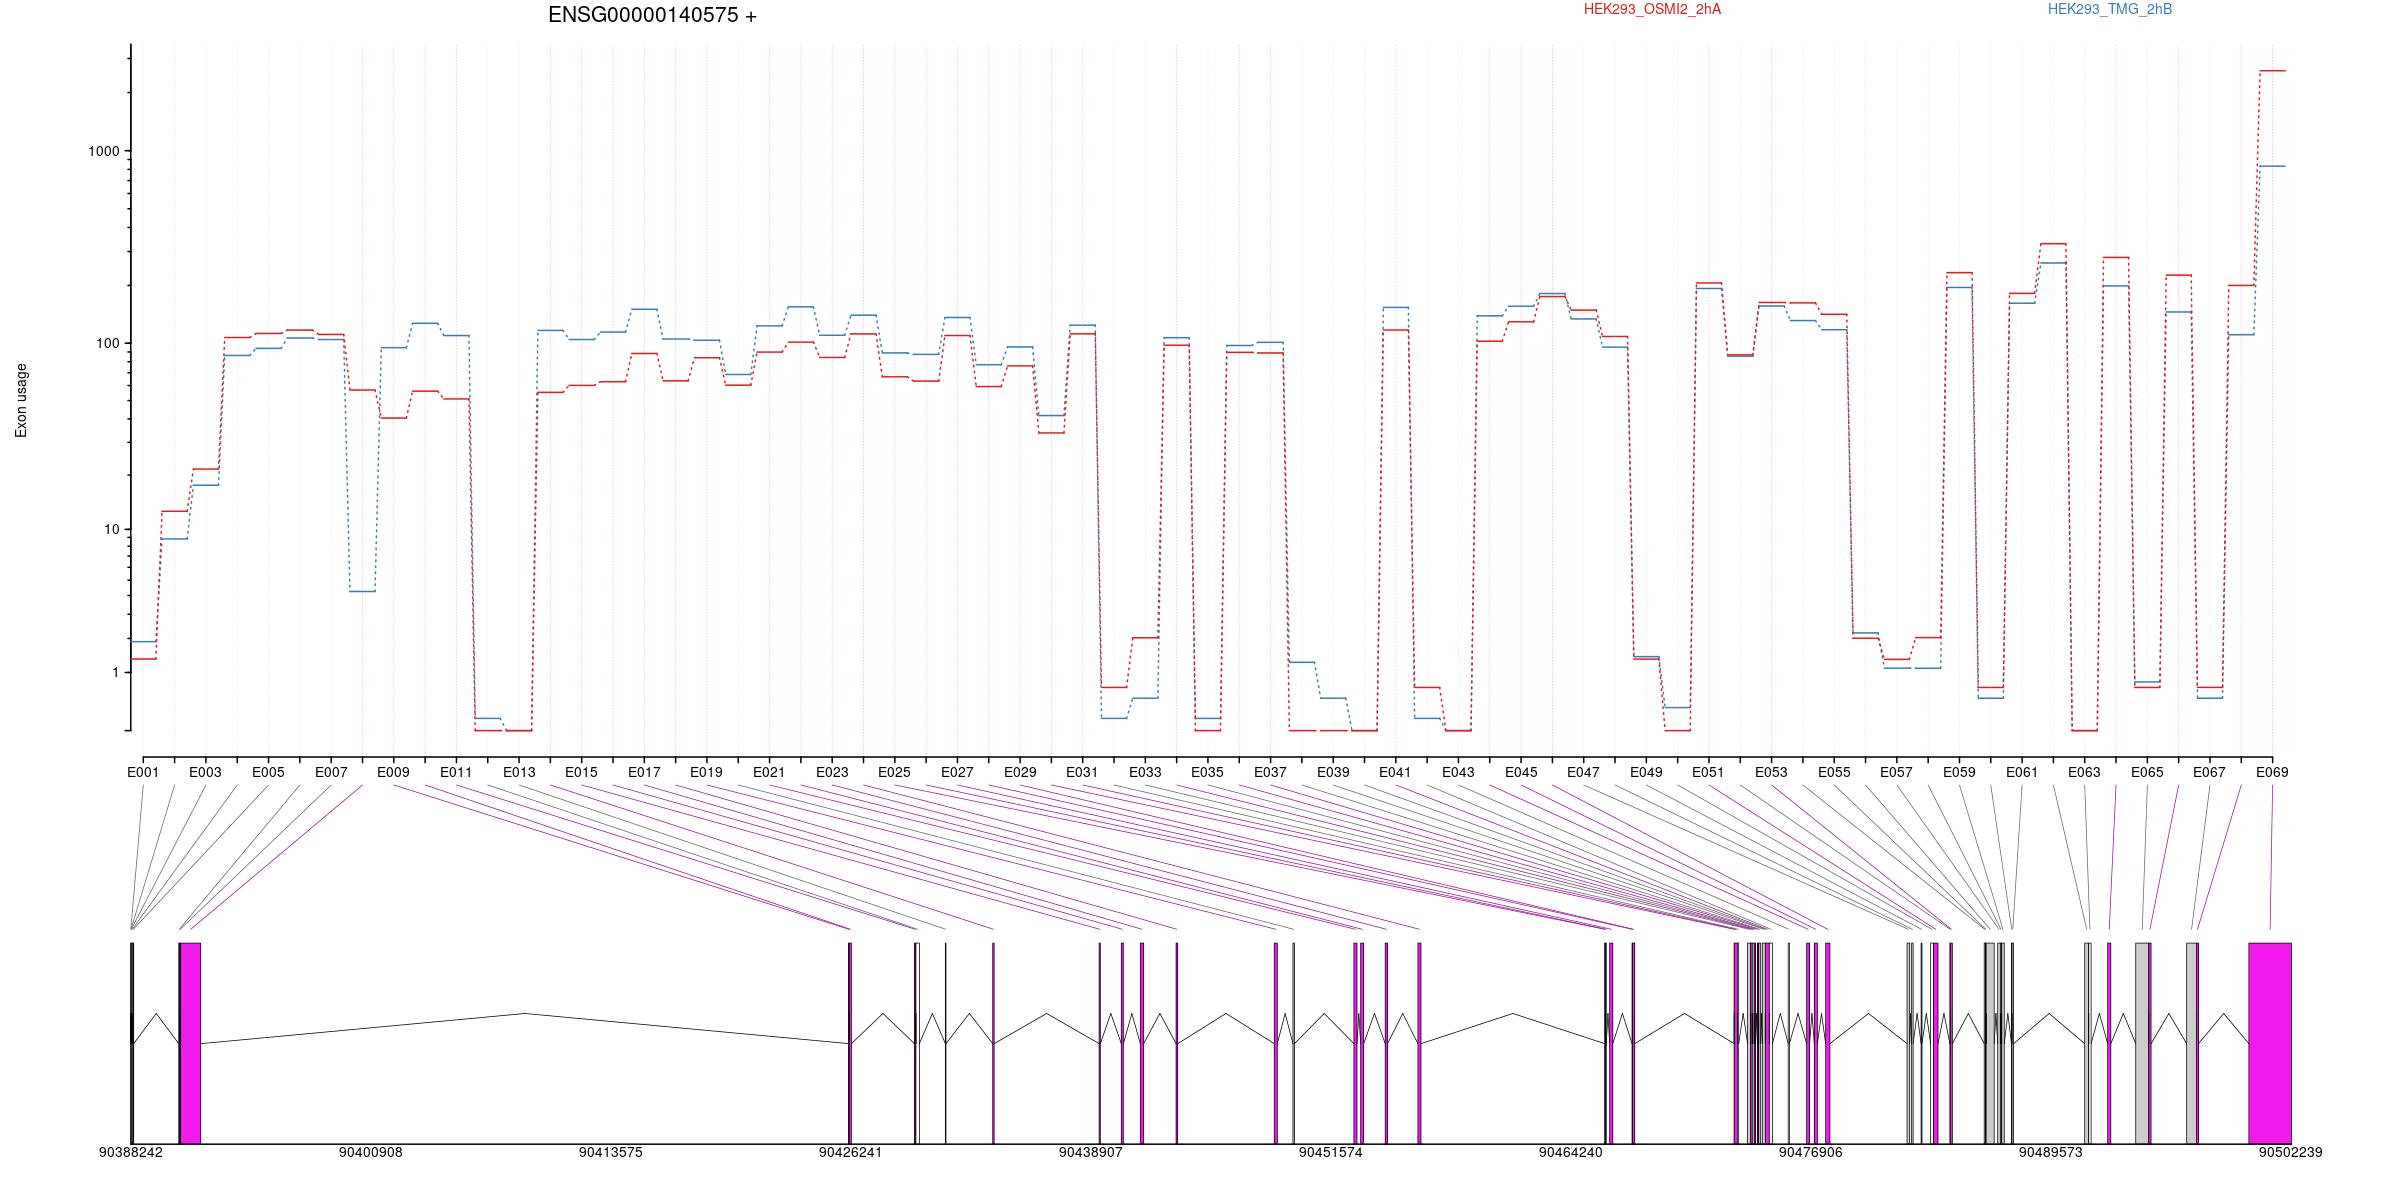This screenshot has height=1200, width=2400.
Task: Click exon label E035
Action: pyautogui.click(x=1207, y=772)
